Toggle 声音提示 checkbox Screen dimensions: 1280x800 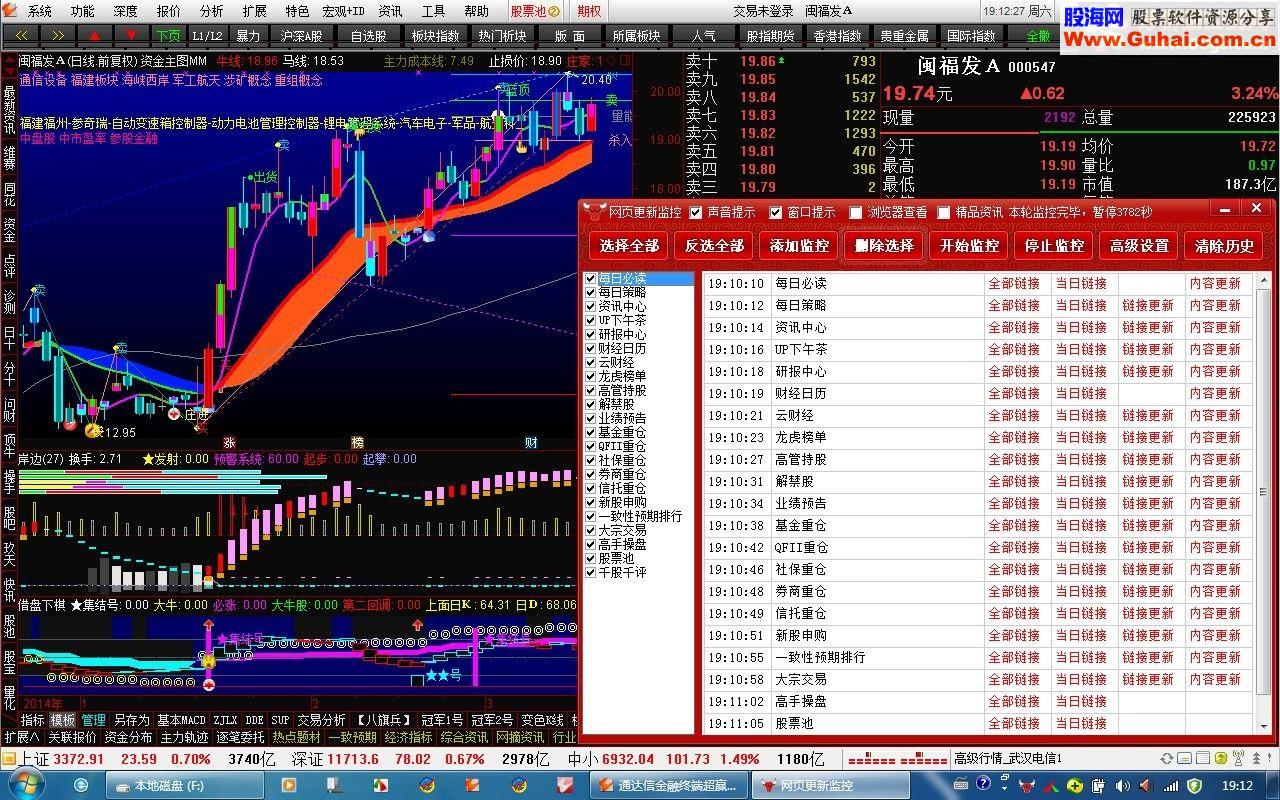point(696,212)
